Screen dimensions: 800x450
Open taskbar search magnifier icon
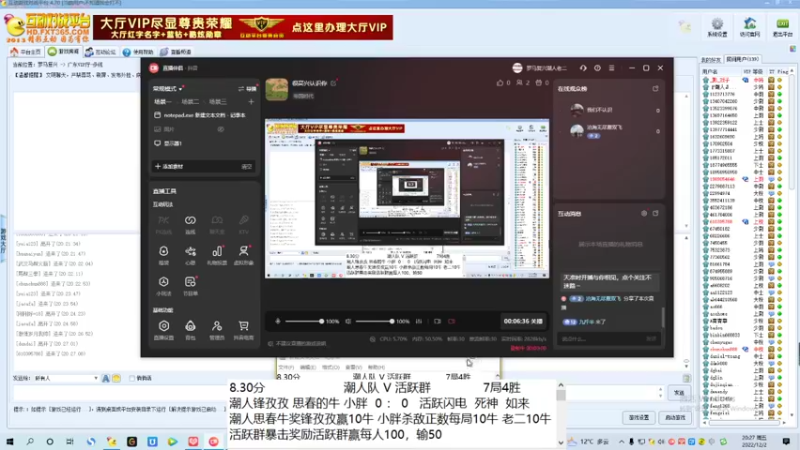30,441
